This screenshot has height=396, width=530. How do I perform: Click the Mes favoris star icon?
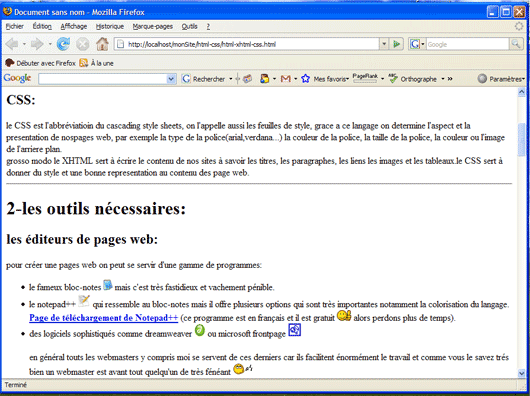pos(305,79)
